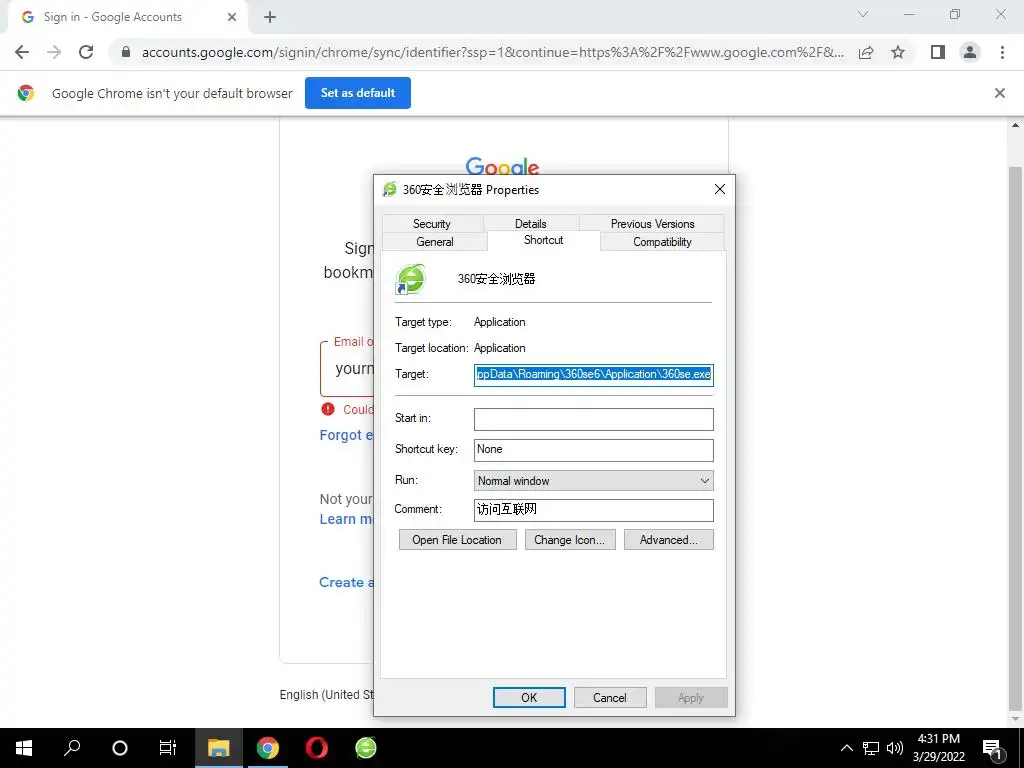Click the Target path field
The height and width of the screenshot is (768, 1024).
(x=594, y=375)
